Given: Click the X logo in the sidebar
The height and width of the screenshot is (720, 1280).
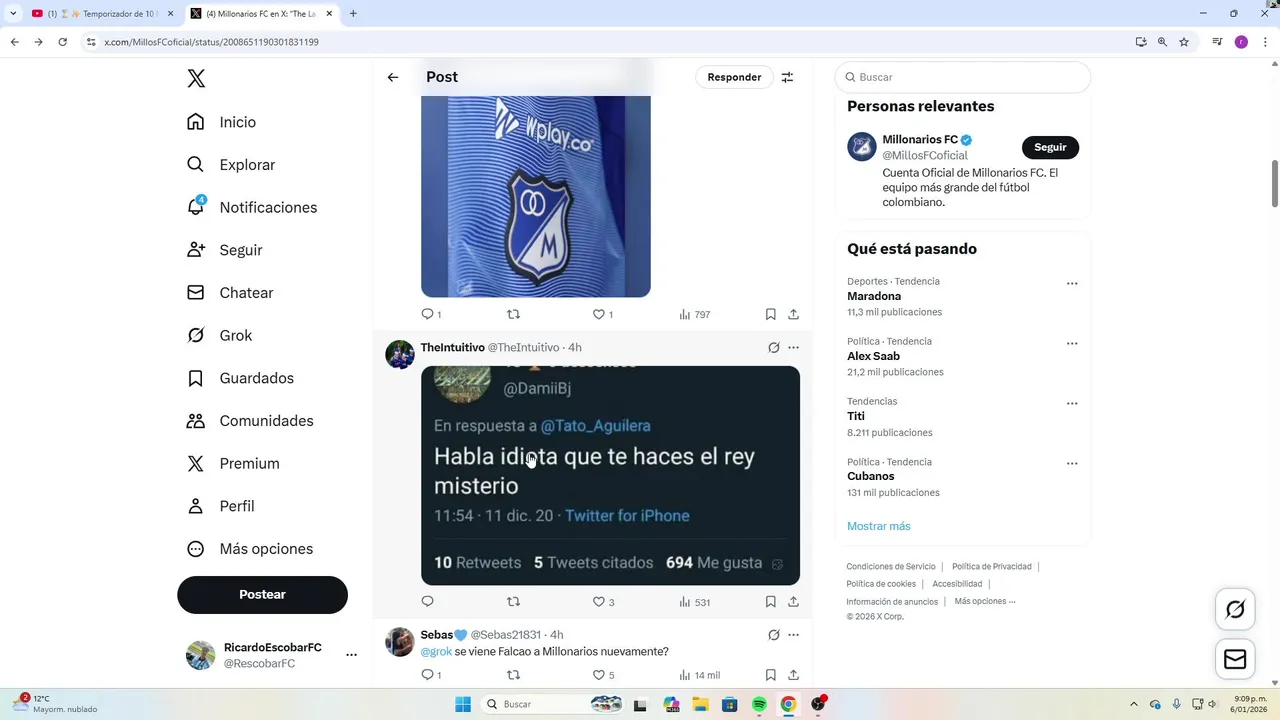Looking at the screenshot, I should point(196,79).
